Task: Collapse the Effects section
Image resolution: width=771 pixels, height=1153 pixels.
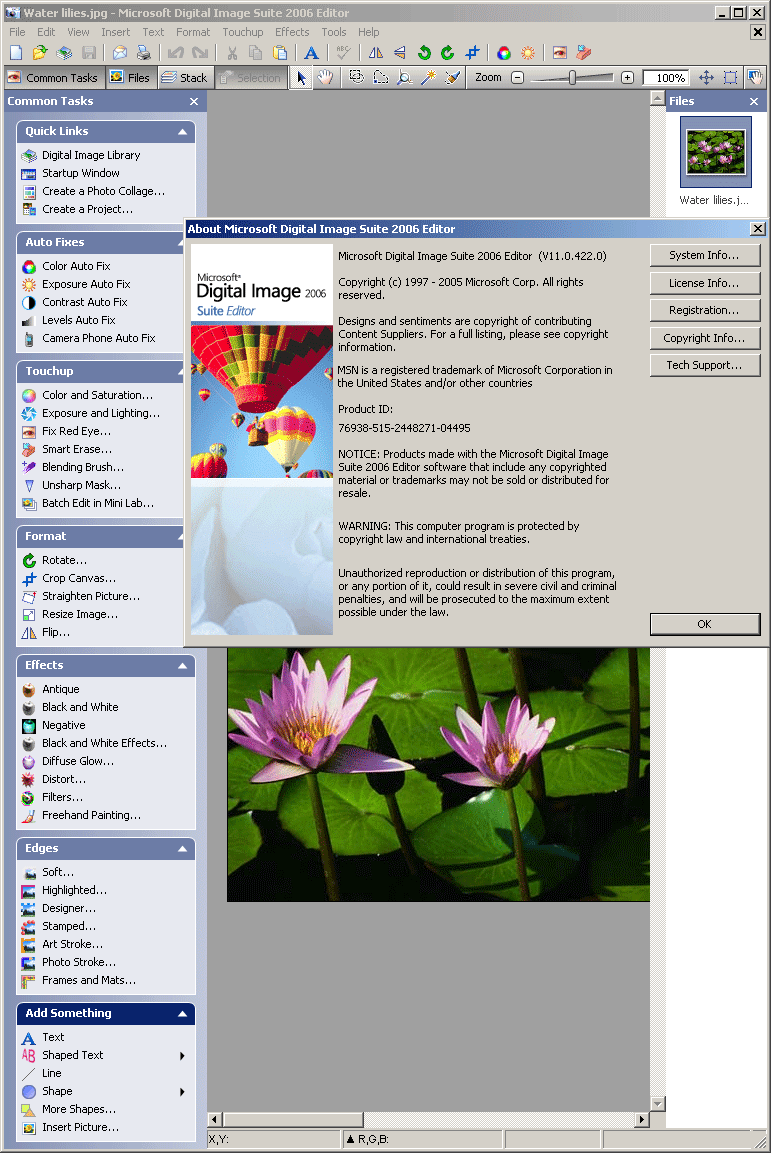Action: 182,665
